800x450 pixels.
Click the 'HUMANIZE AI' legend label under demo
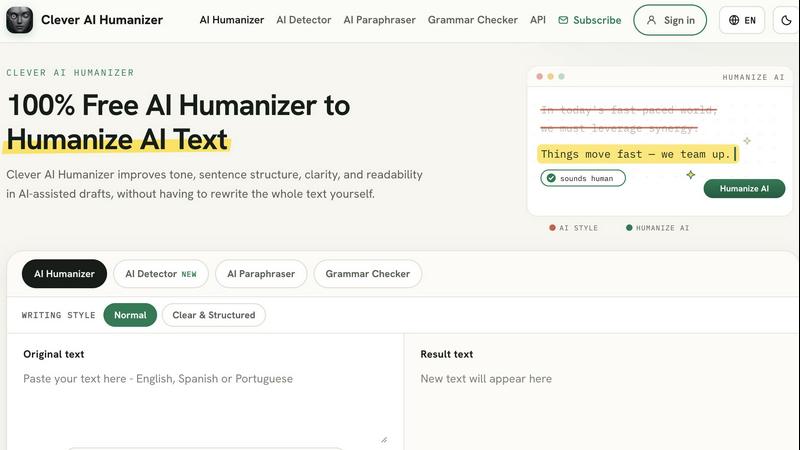[662, 228]
